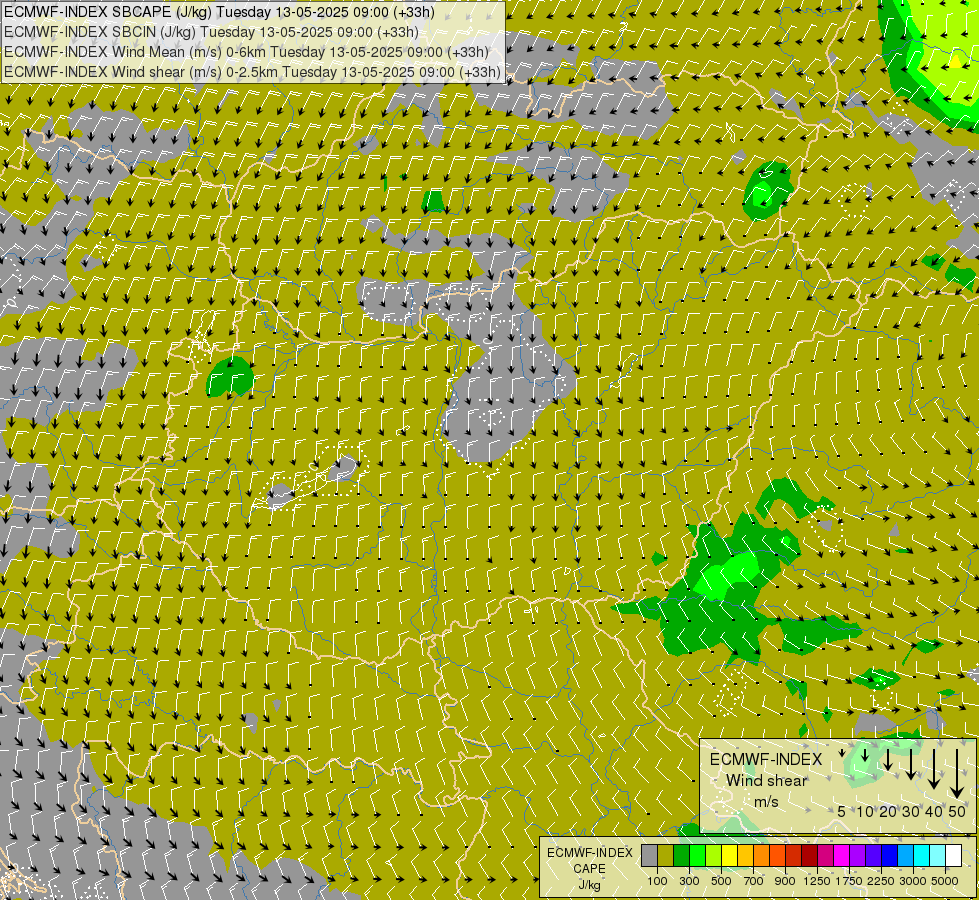Viewport: 979px width, 900px height.
Task: Select the lime yellow-green CAPE legend swatch
Action: click(x=714, y=856)
